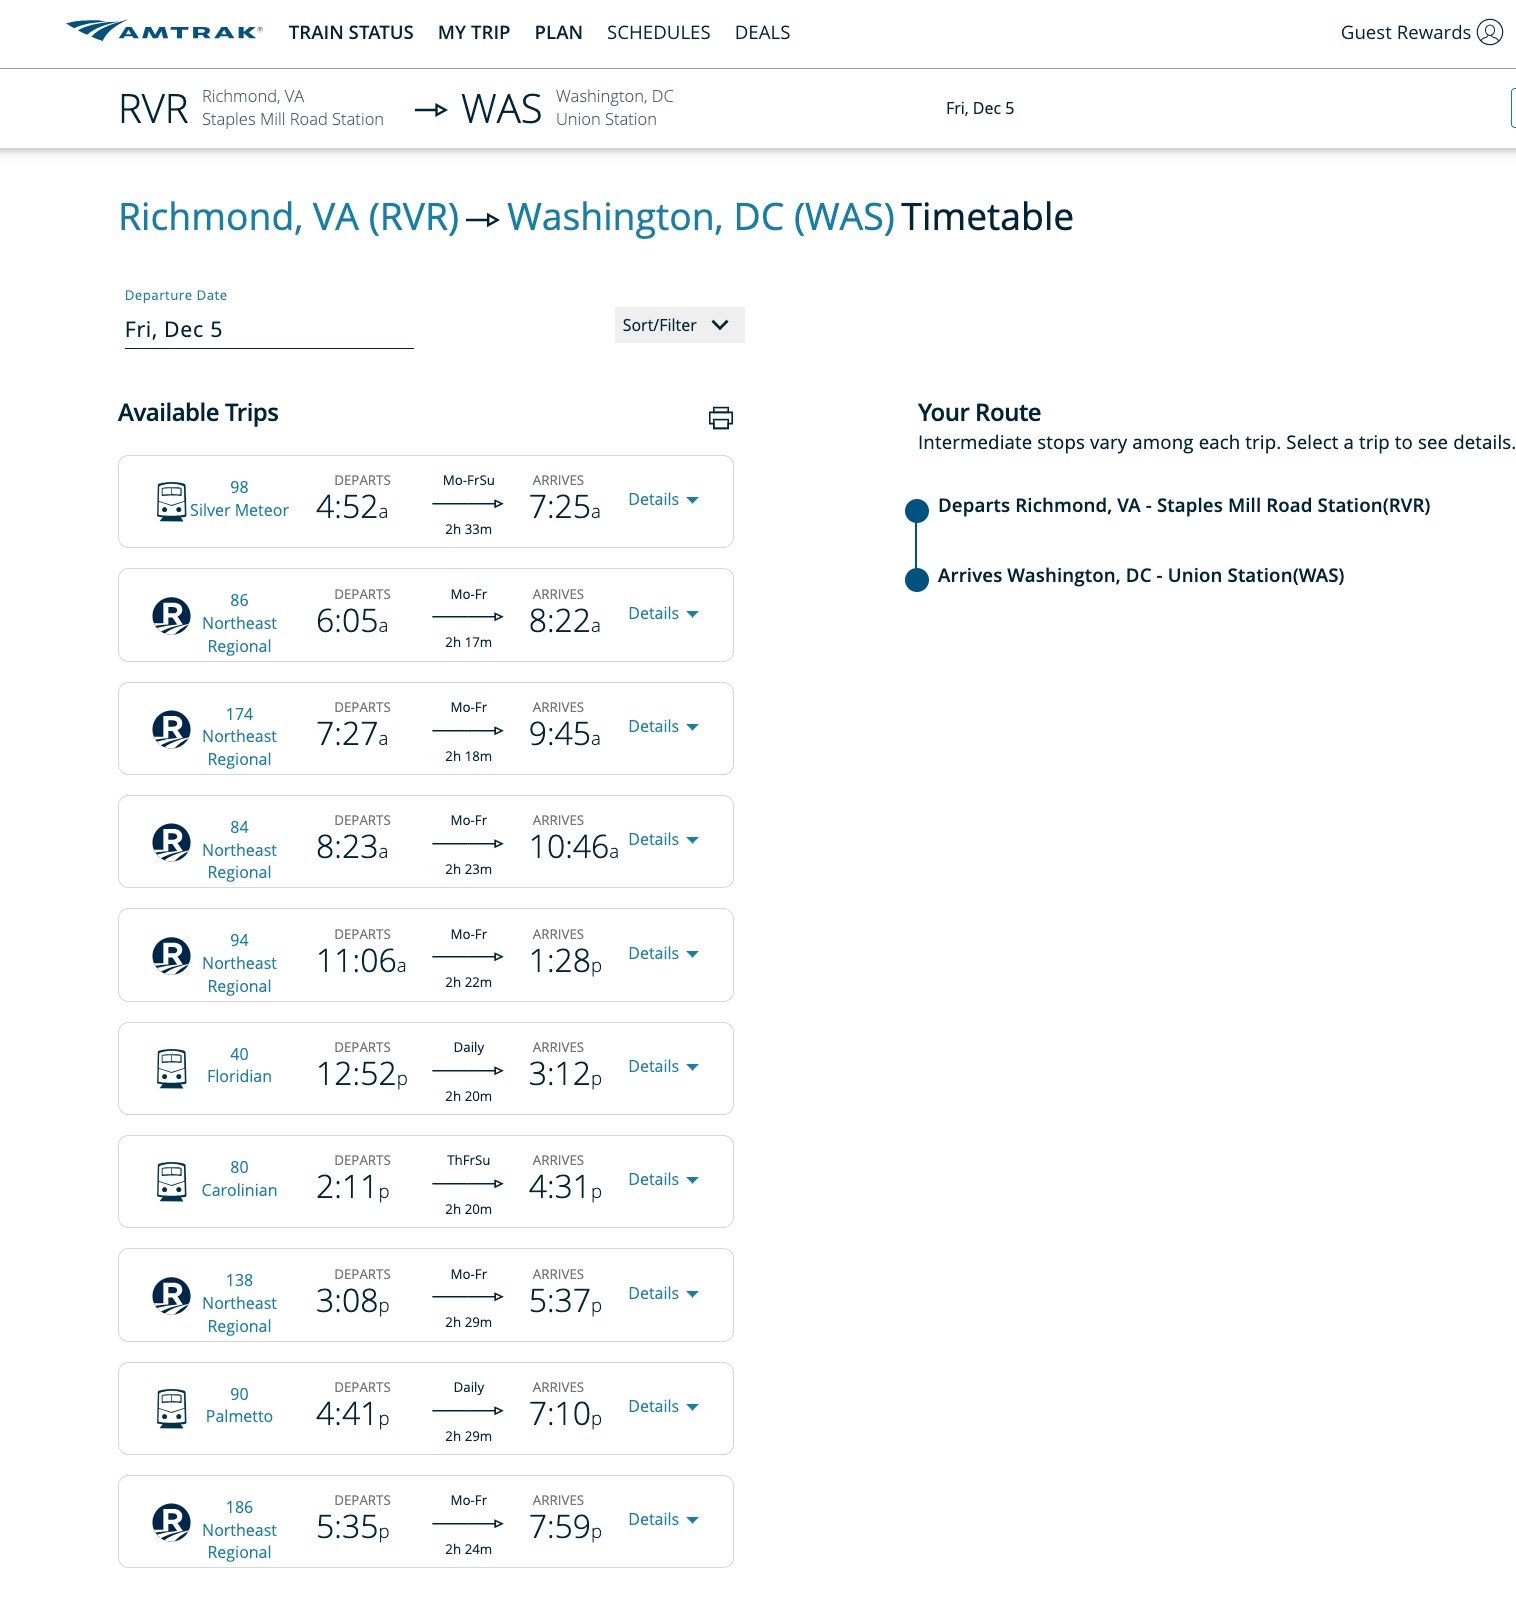Open the Deals menu item
1516x1620 pixels.
point(762,32)
